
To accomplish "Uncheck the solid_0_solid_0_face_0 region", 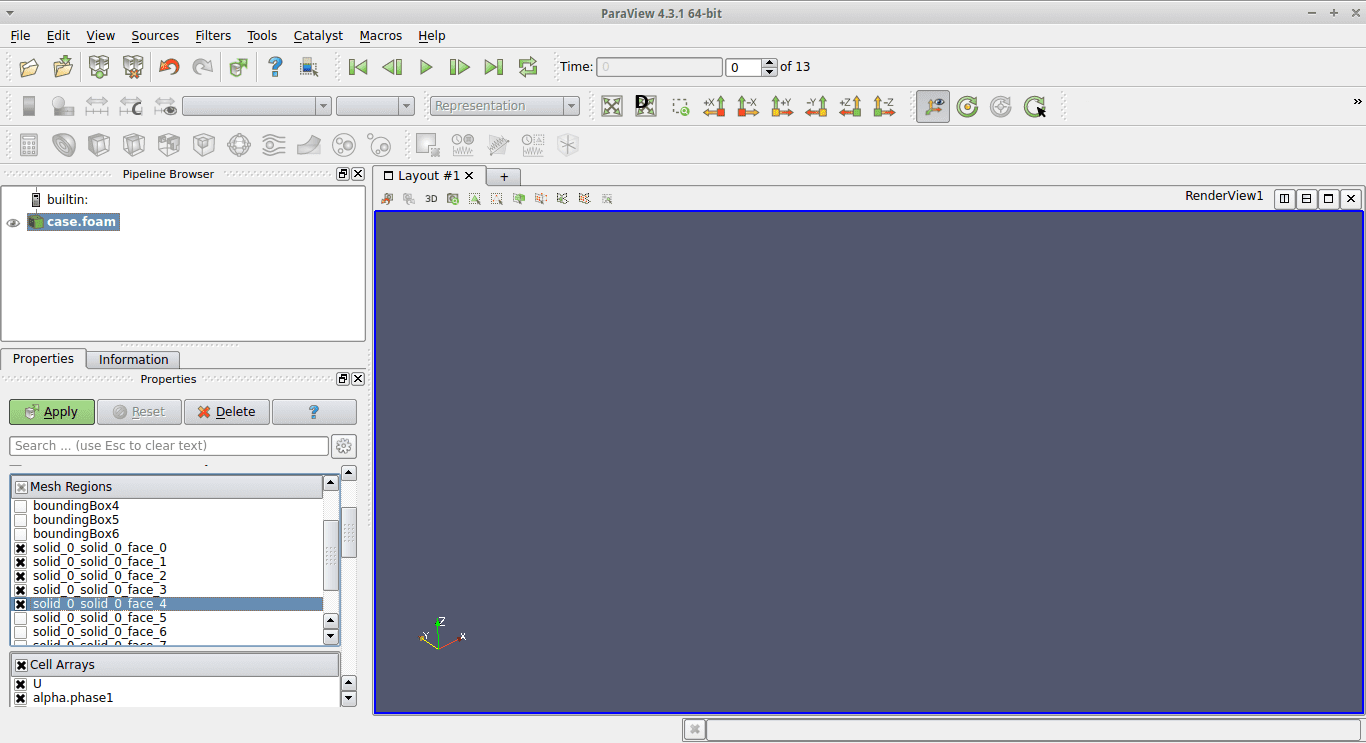I will pyautogui.click(x=21, y=549).
